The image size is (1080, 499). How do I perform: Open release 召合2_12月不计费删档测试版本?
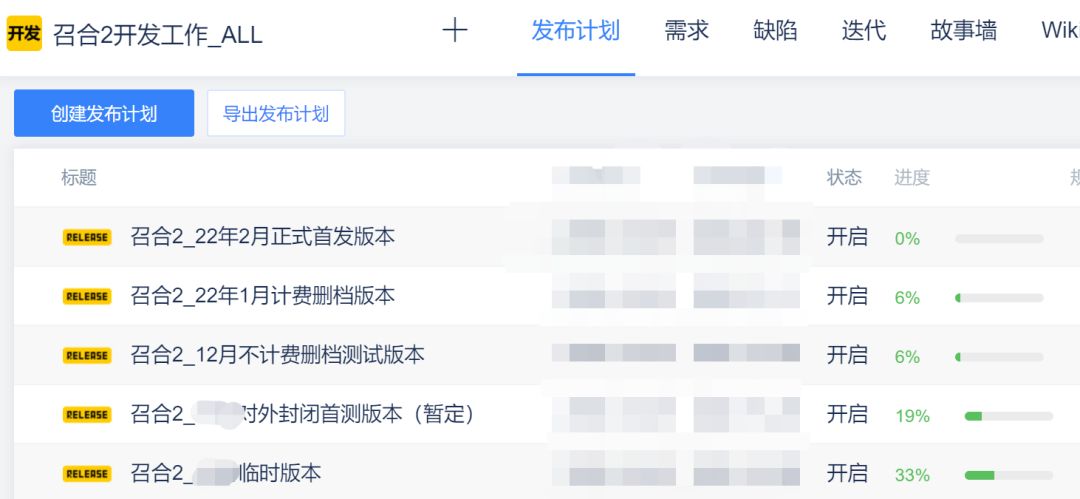[x=278, y=356]
